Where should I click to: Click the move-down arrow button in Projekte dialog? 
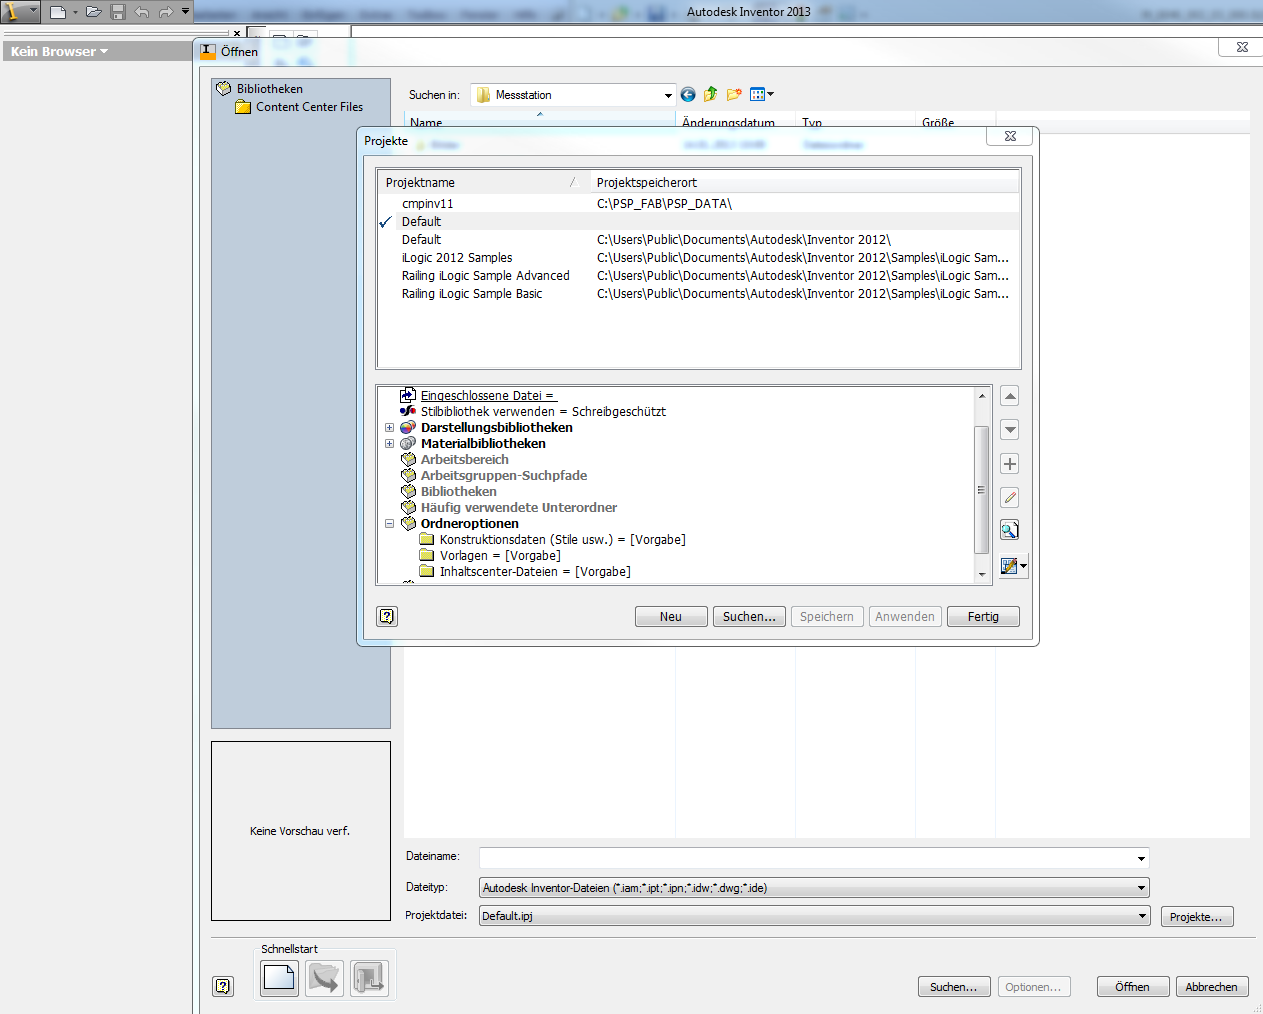1010,430
